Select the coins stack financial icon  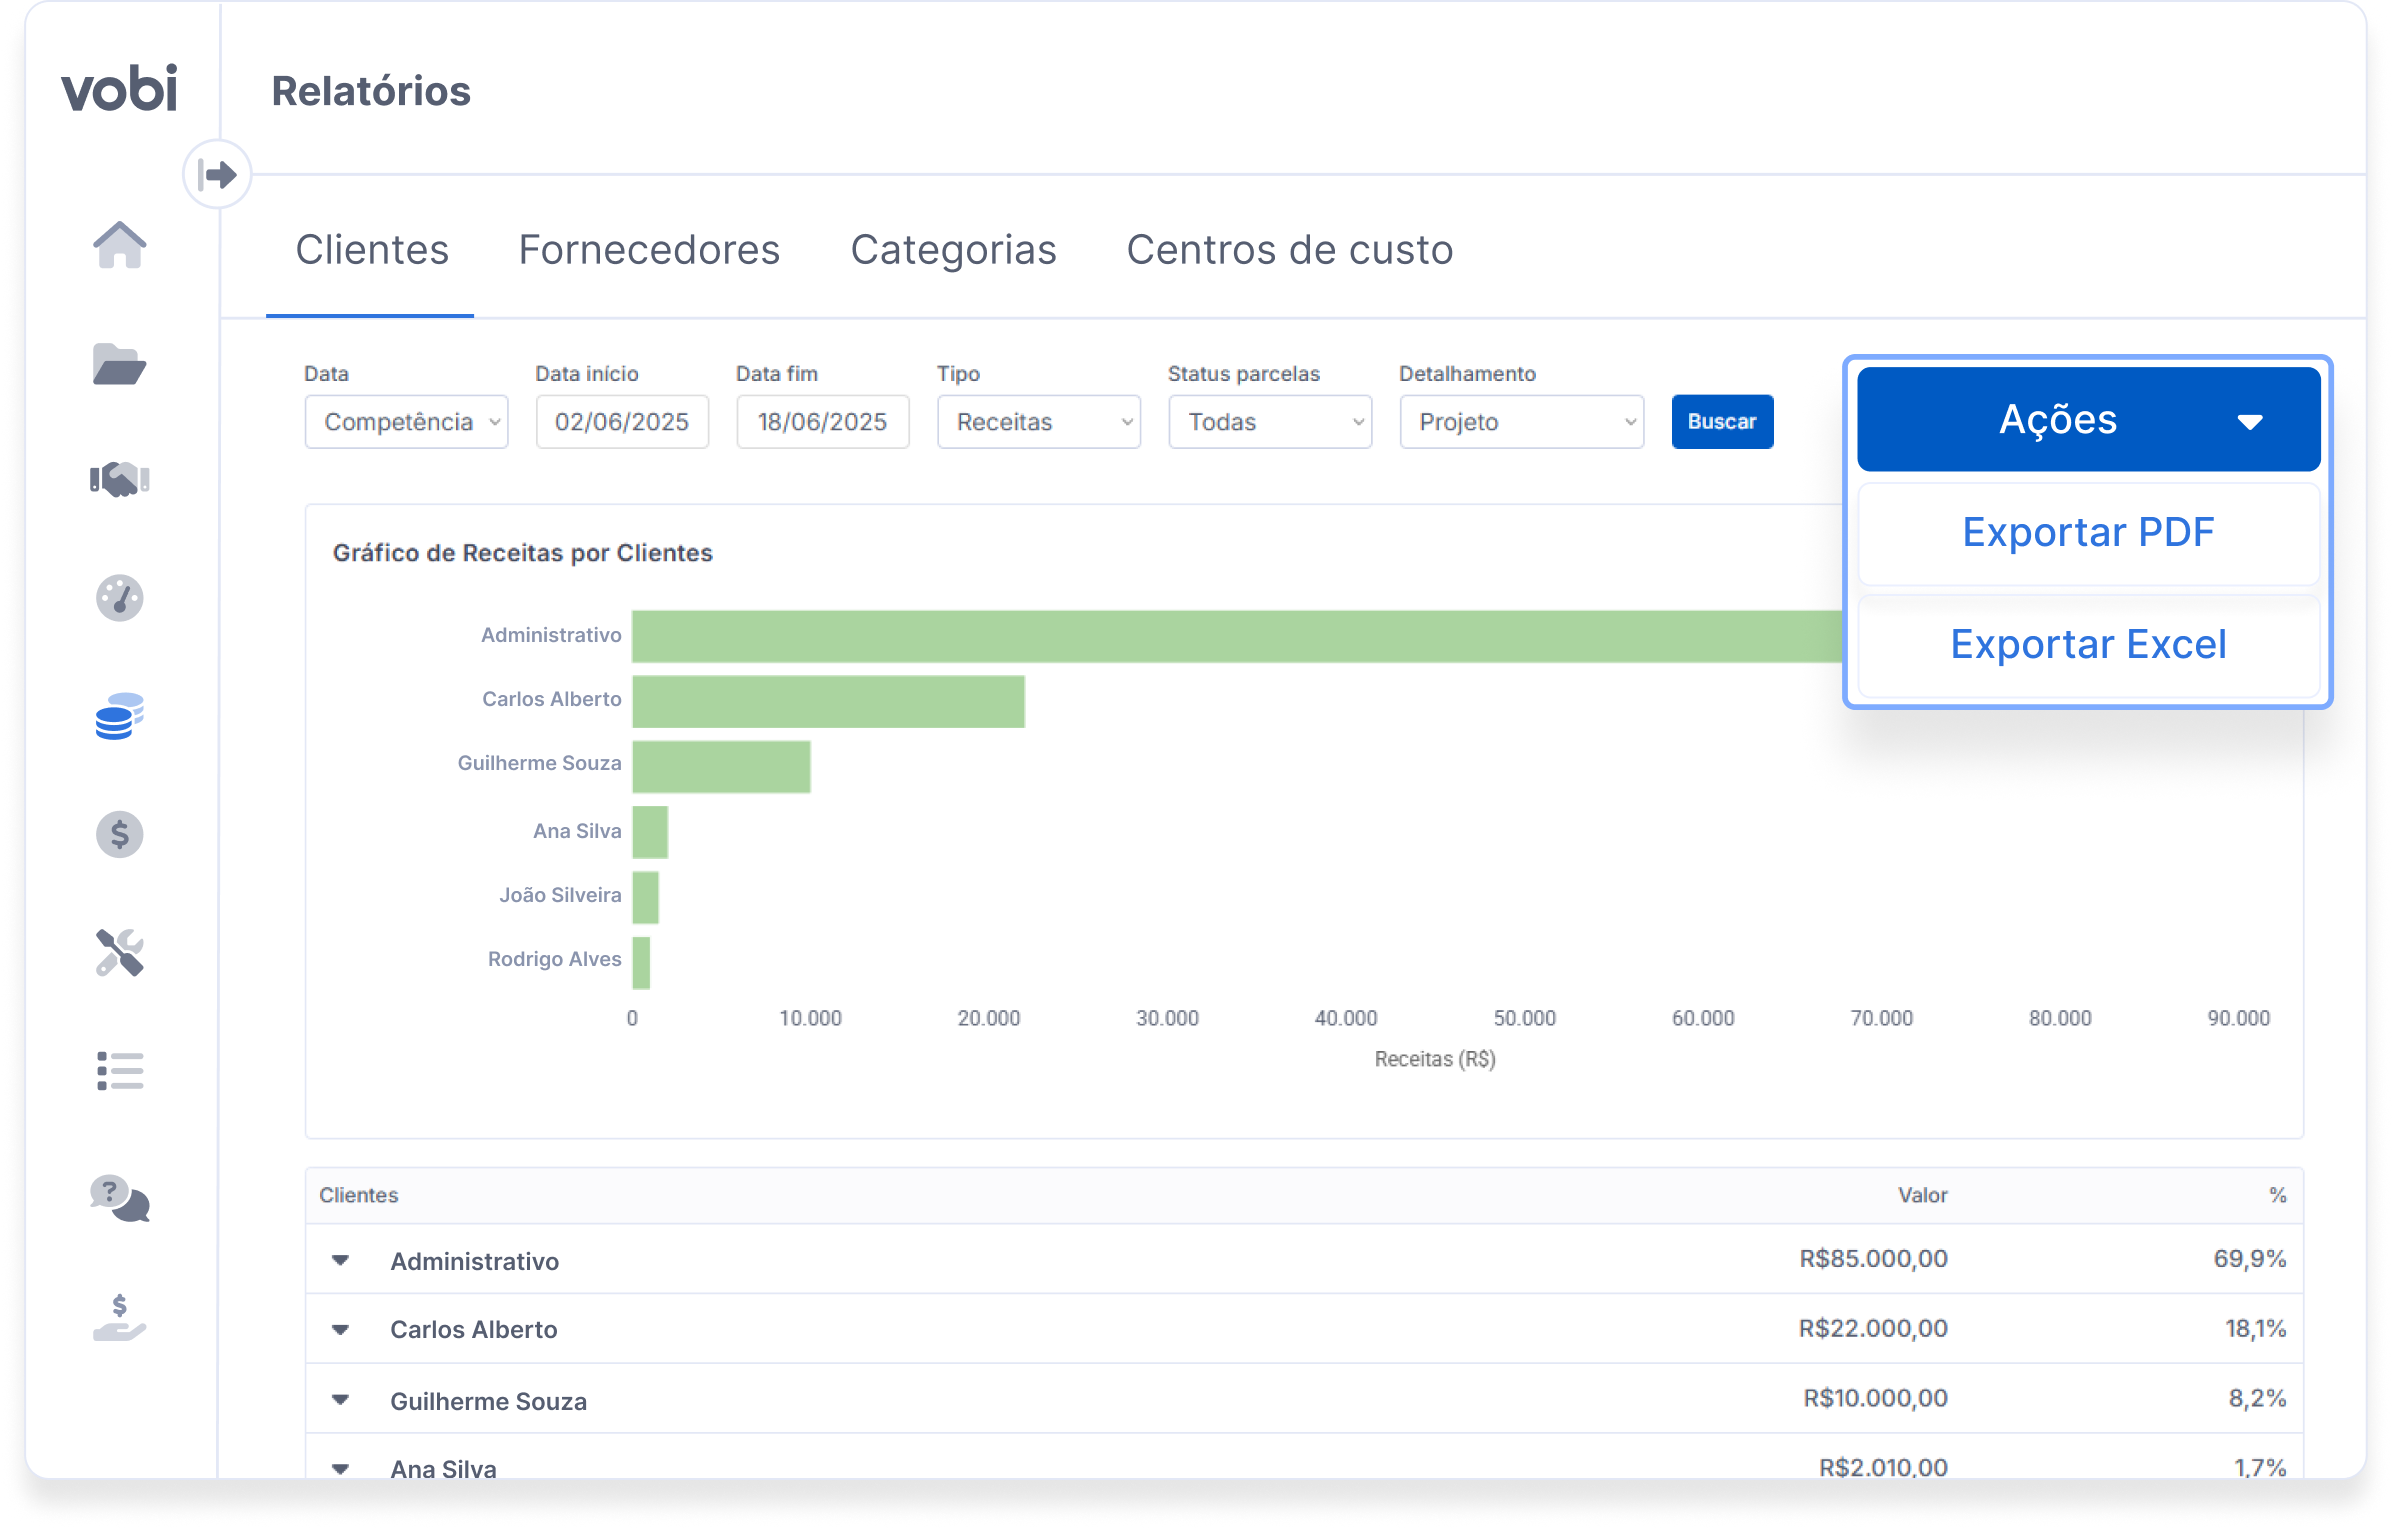tap(119, 716)
